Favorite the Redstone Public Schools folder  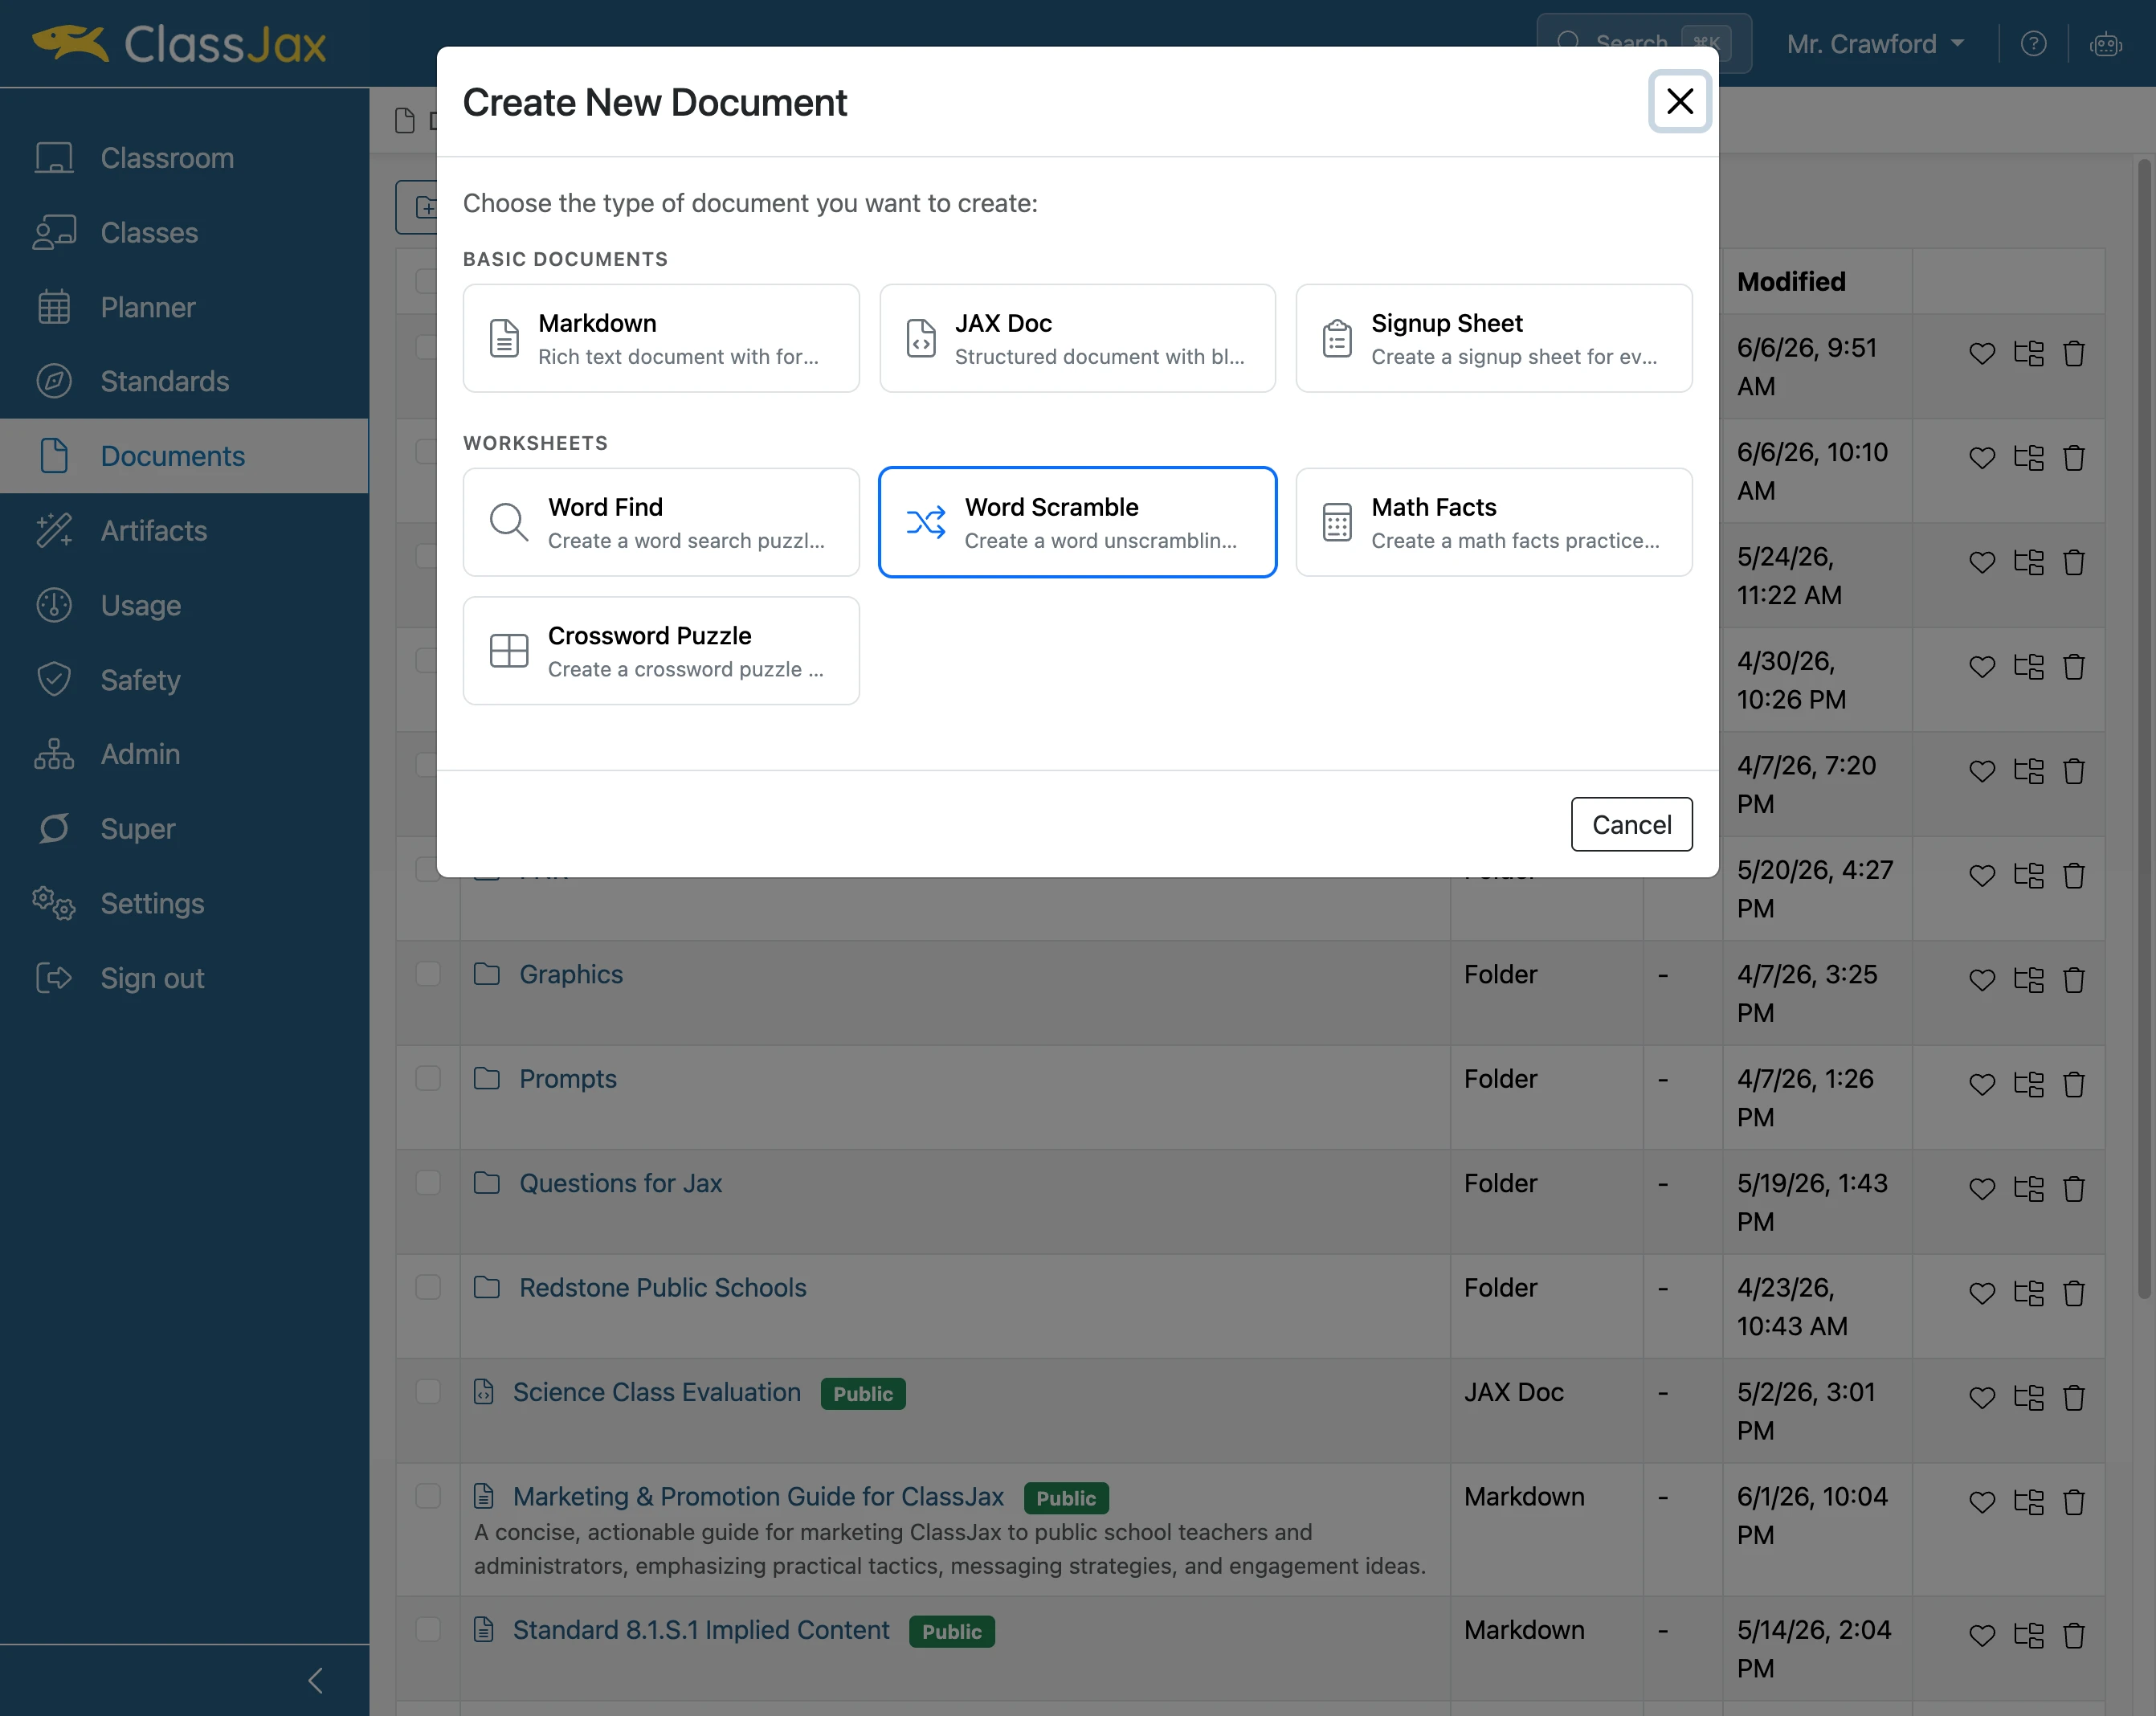1981,1294
